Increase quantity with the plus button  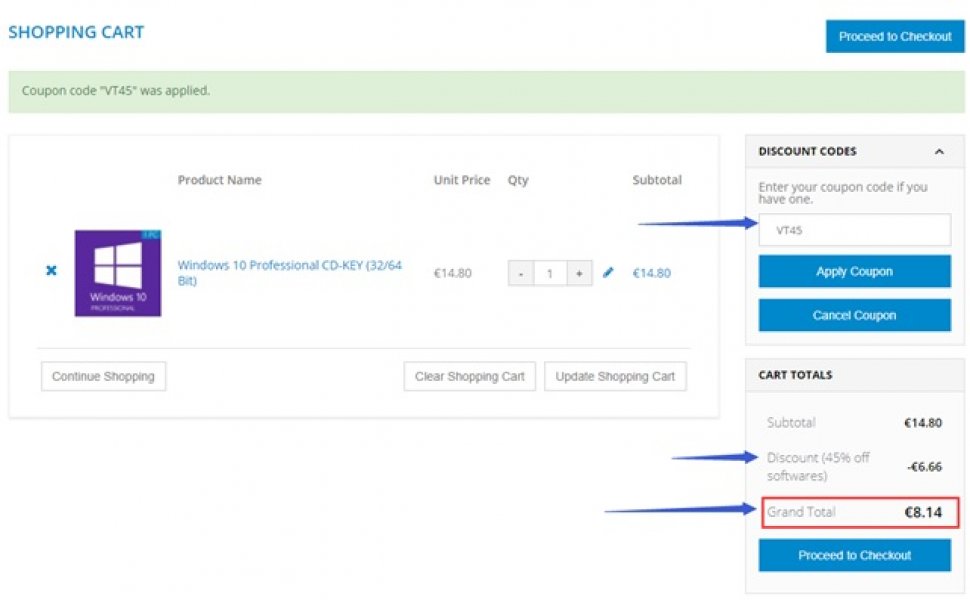(x=579, y=273)
